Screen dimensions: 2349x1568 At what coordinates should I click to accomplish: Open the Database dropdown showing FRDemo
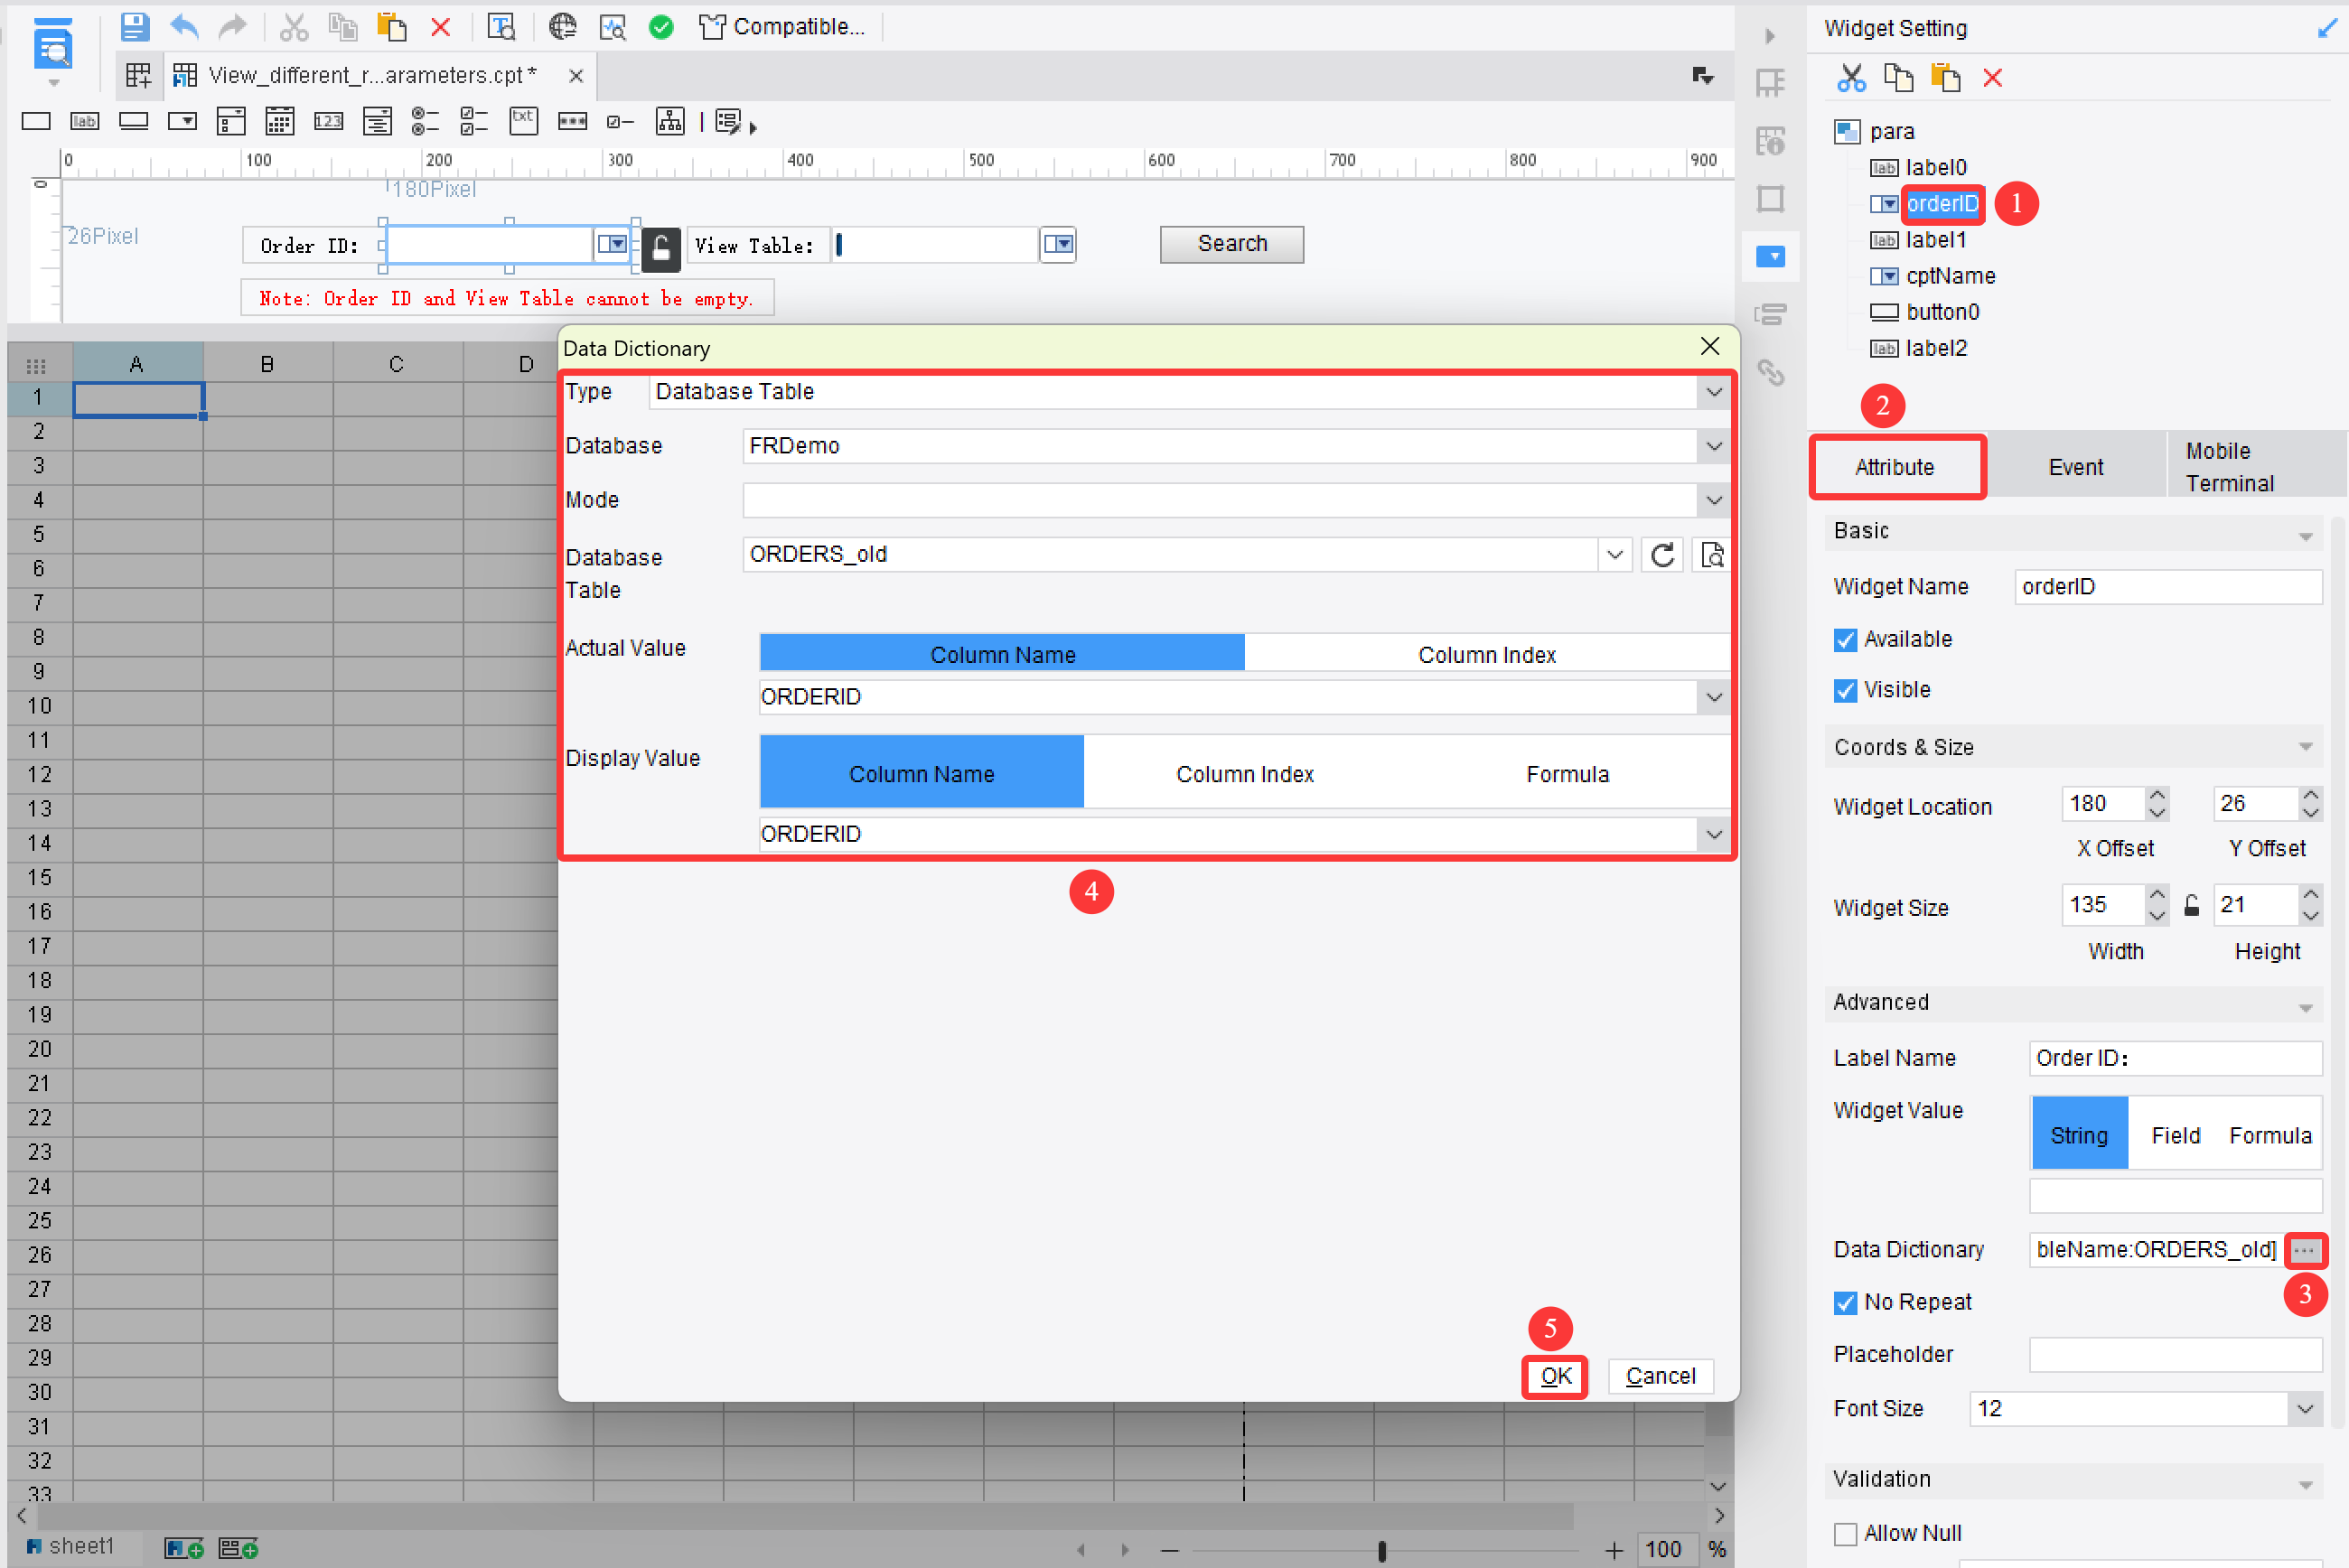(x=1714, y=446)
